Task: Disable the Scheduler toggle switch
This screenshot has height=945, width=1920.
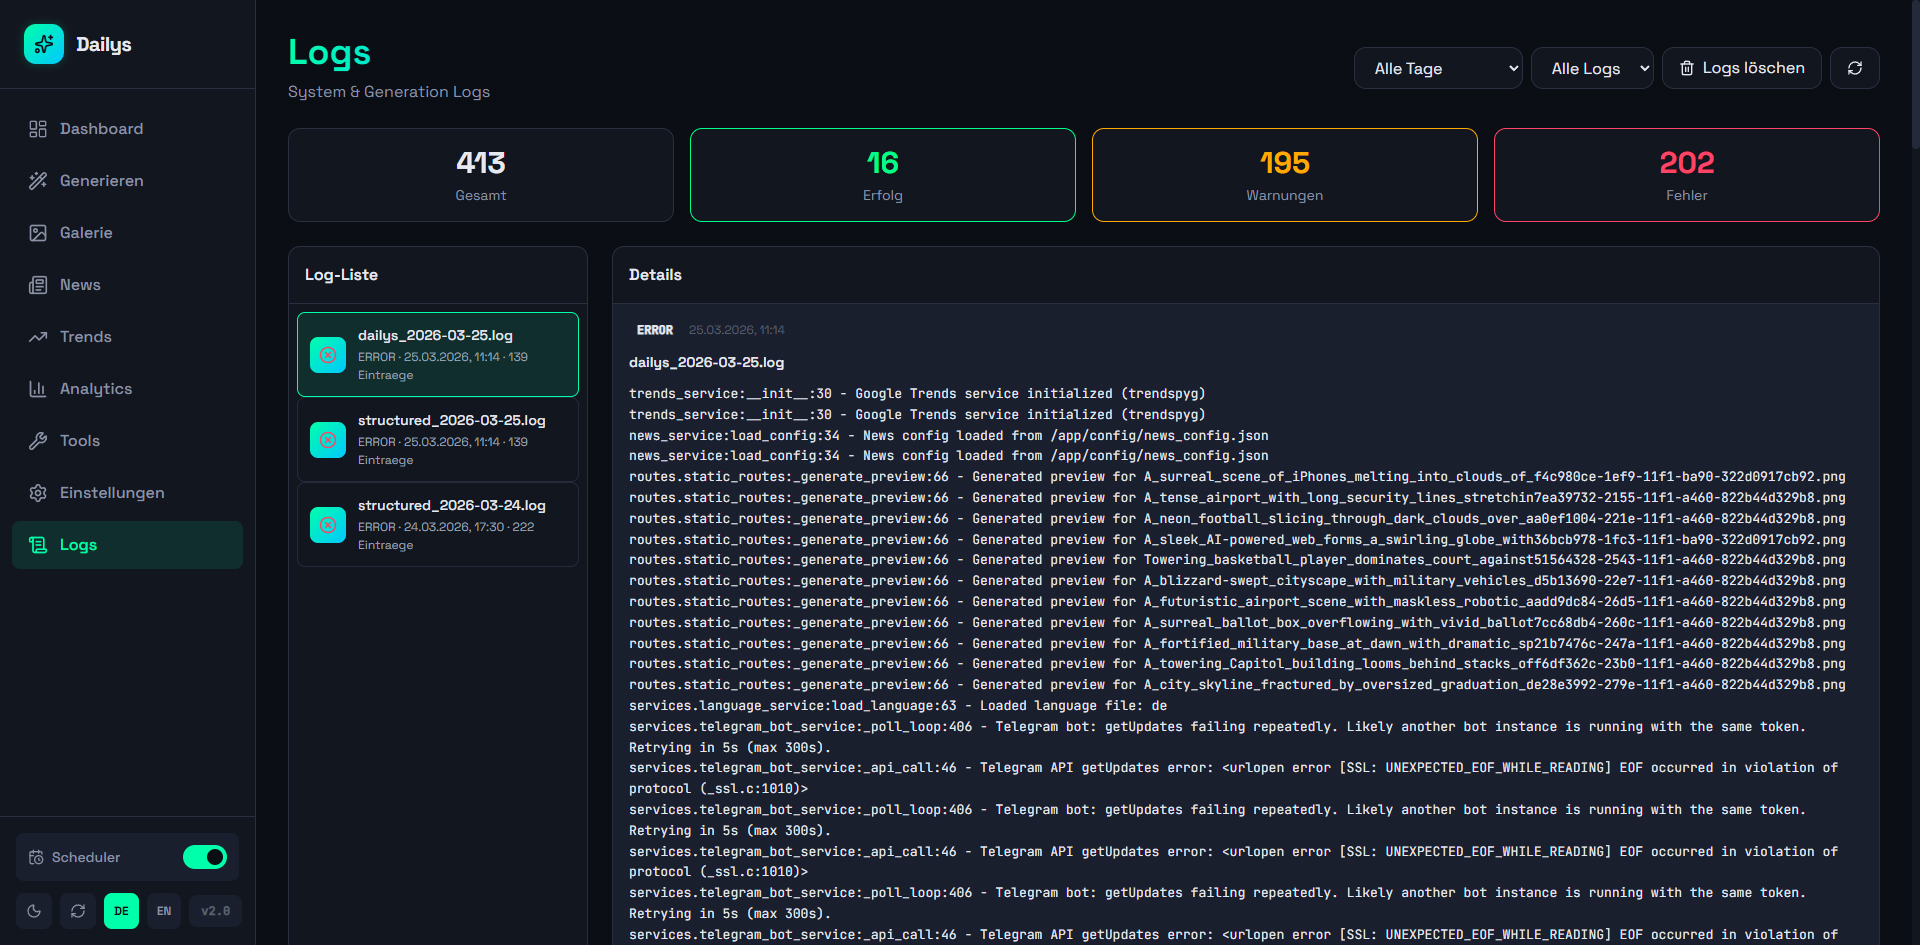Action: 205,857
